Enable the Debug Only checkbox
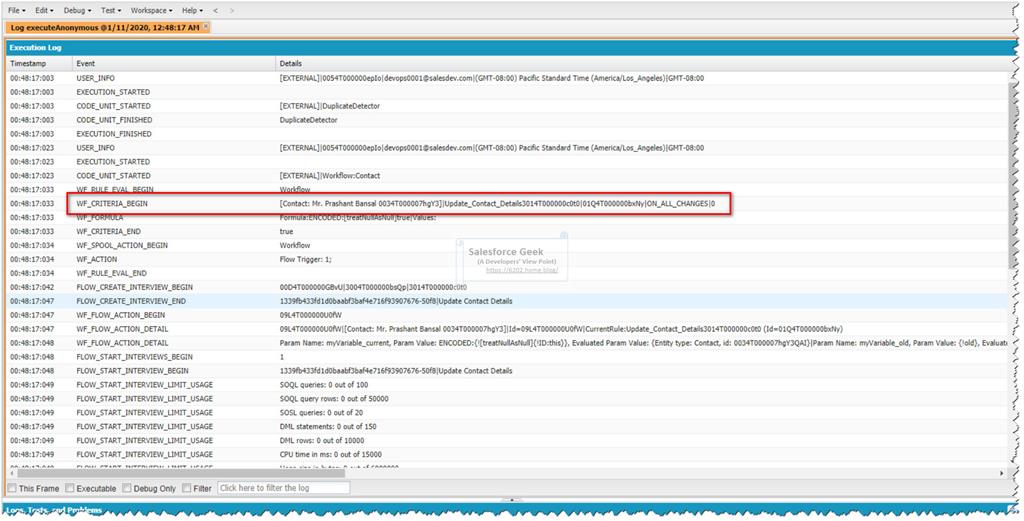 127,488
